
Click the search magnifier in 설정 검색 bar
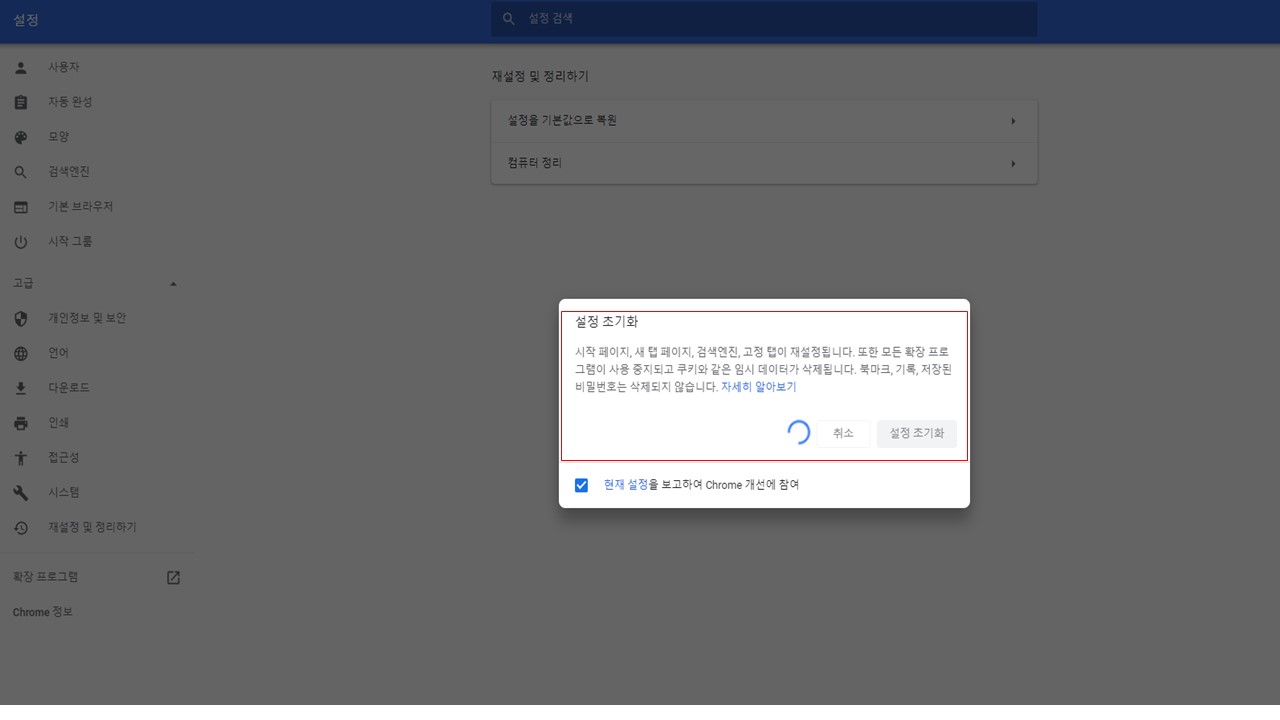[509, 19]
